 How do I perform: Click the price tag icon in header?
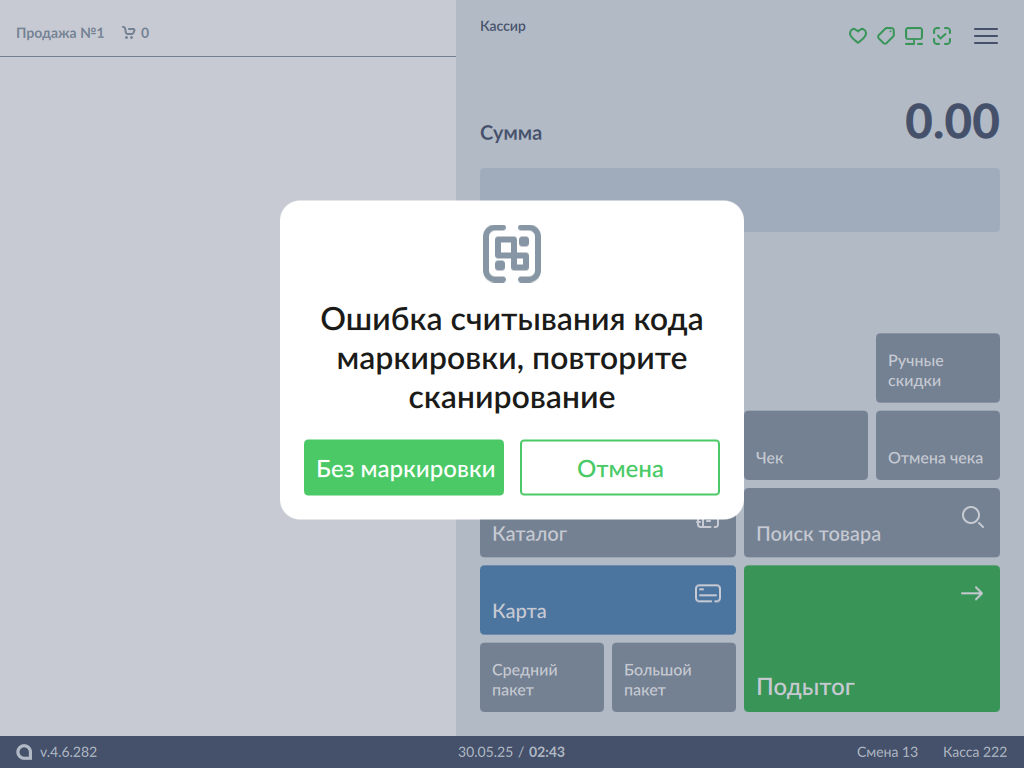coord(885,36)
